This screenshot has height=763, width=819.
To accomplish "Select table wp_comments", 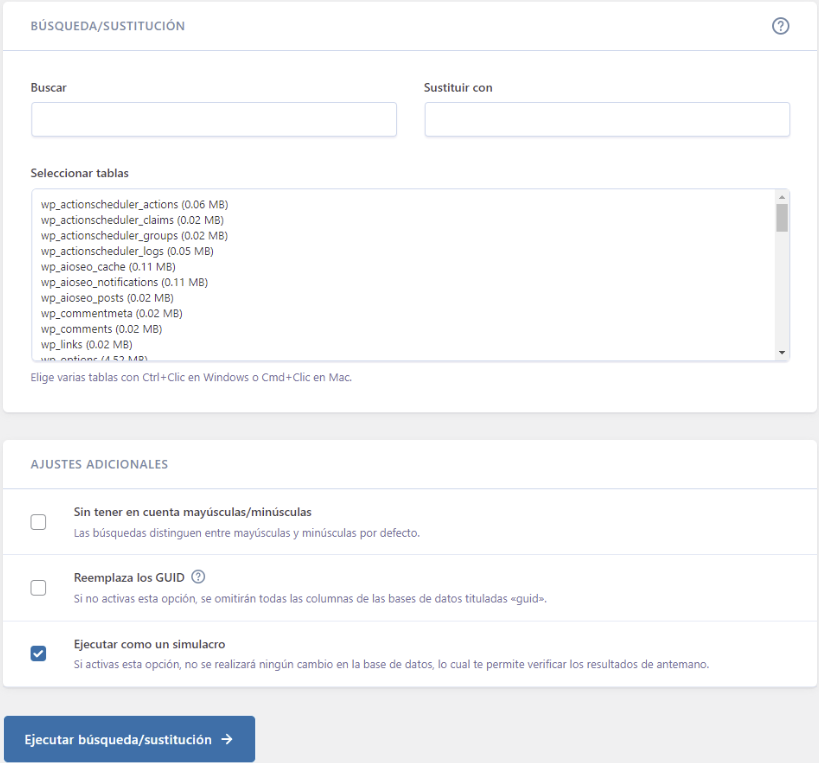I will click(101, 329).
